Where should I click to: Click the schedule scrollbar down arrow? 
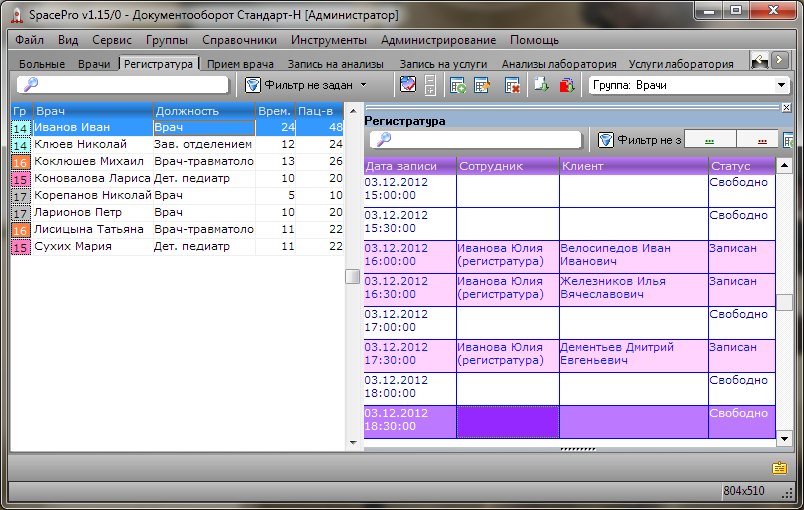(x=785, y=438)
